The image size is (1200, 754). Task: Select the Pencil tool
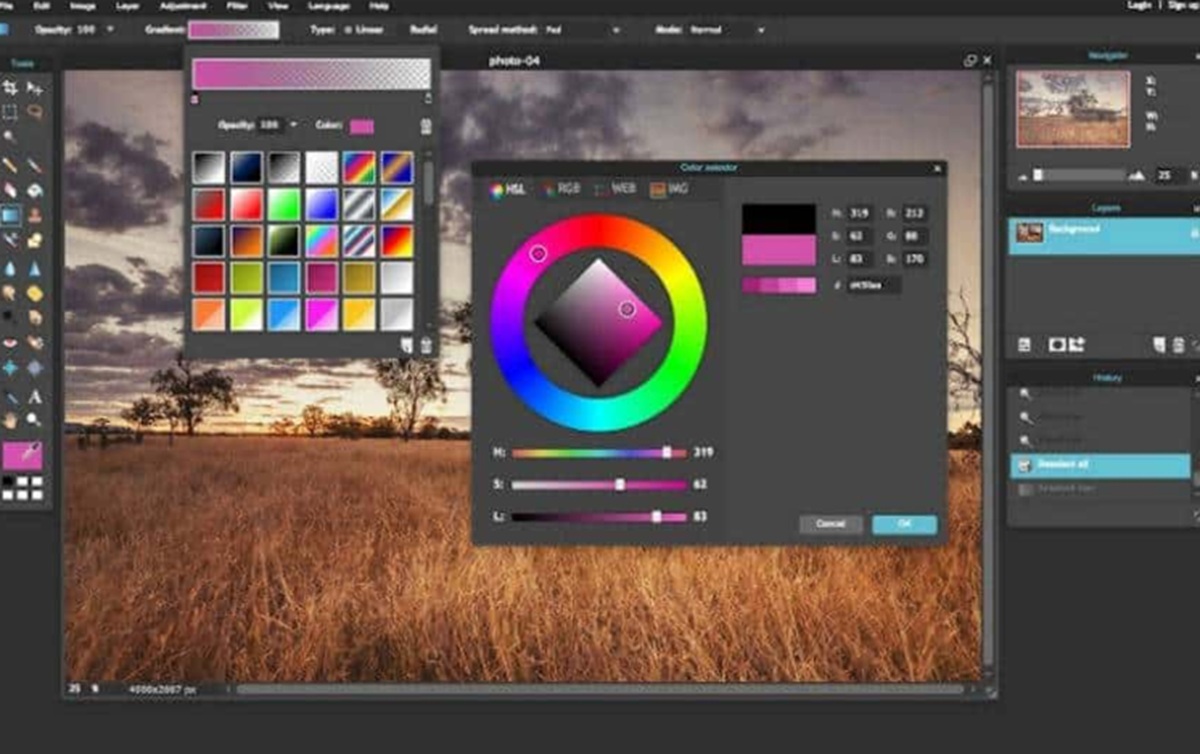tap(10, 164)
